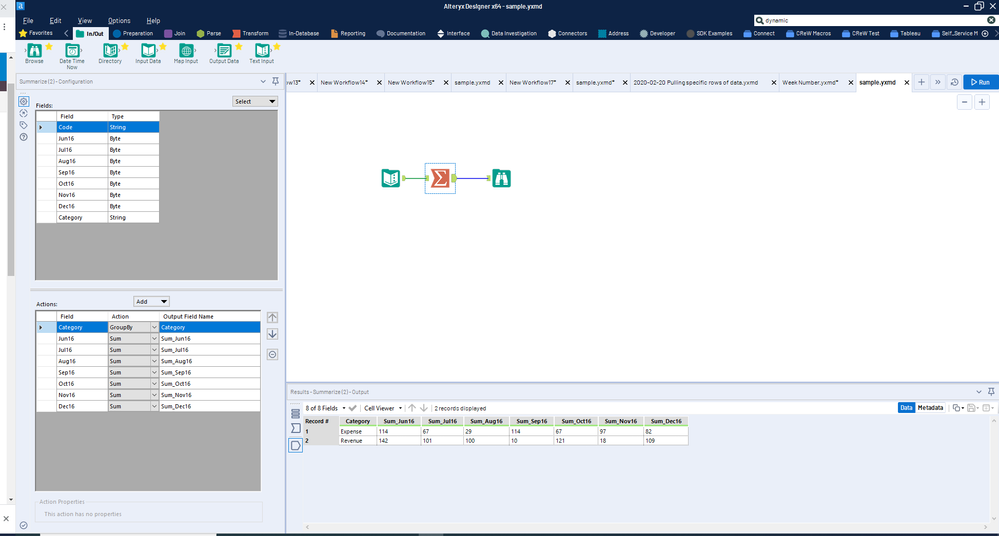
Task: Switch to the Preparation tool category
Action: (133, 33)
